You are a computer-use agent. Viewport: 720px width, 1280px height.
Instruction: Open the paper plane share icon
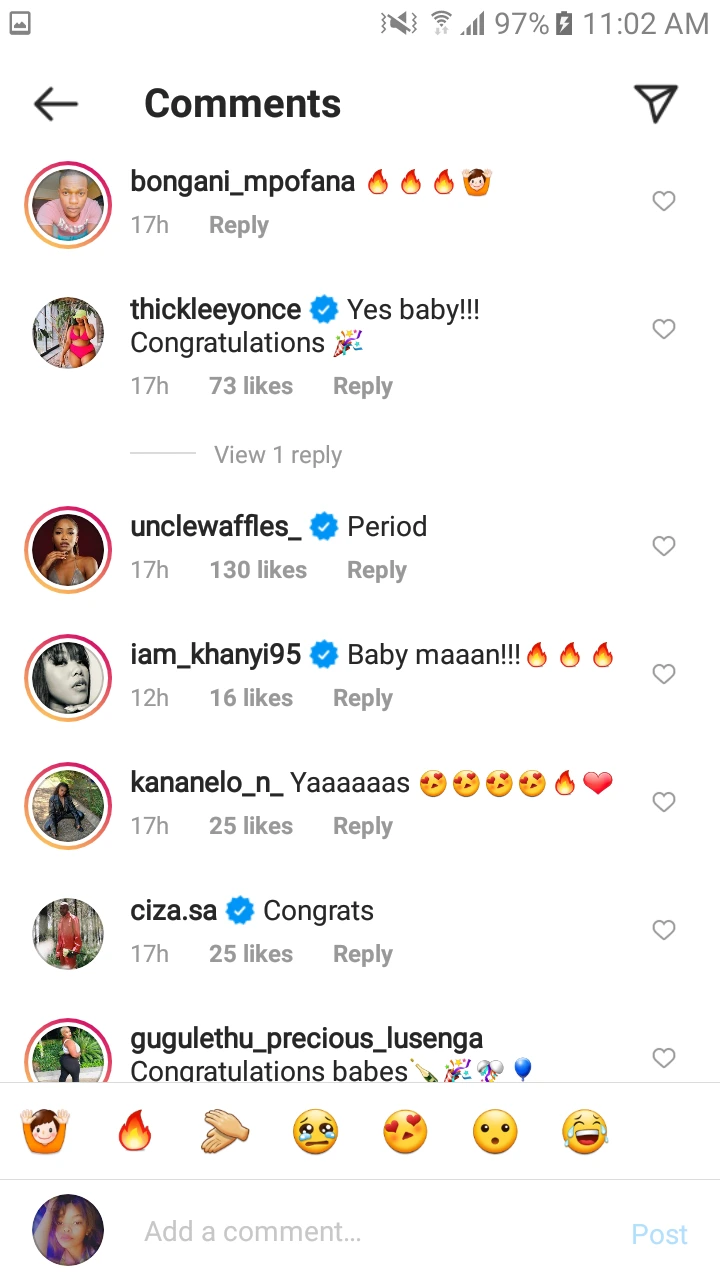(656, 103)
